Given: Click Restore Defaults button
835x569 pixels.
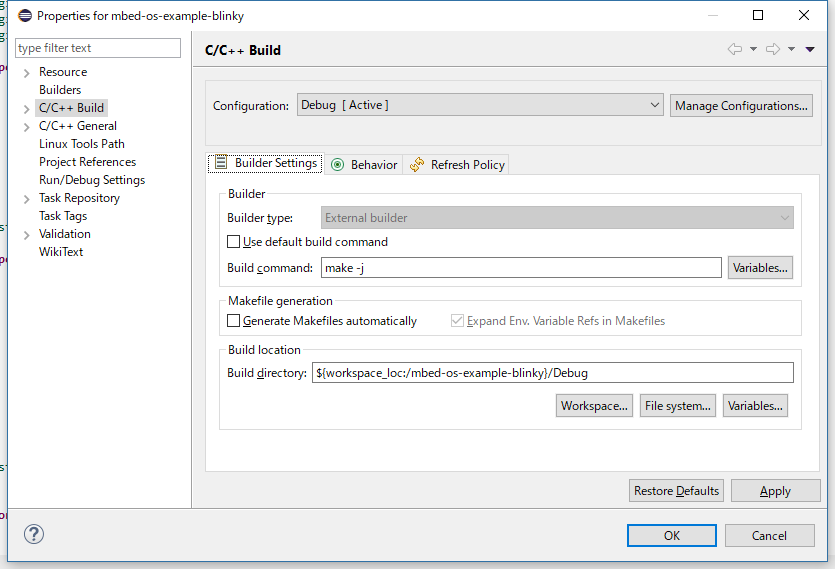Looking at the screenshot, I should [x=676, y=491].
